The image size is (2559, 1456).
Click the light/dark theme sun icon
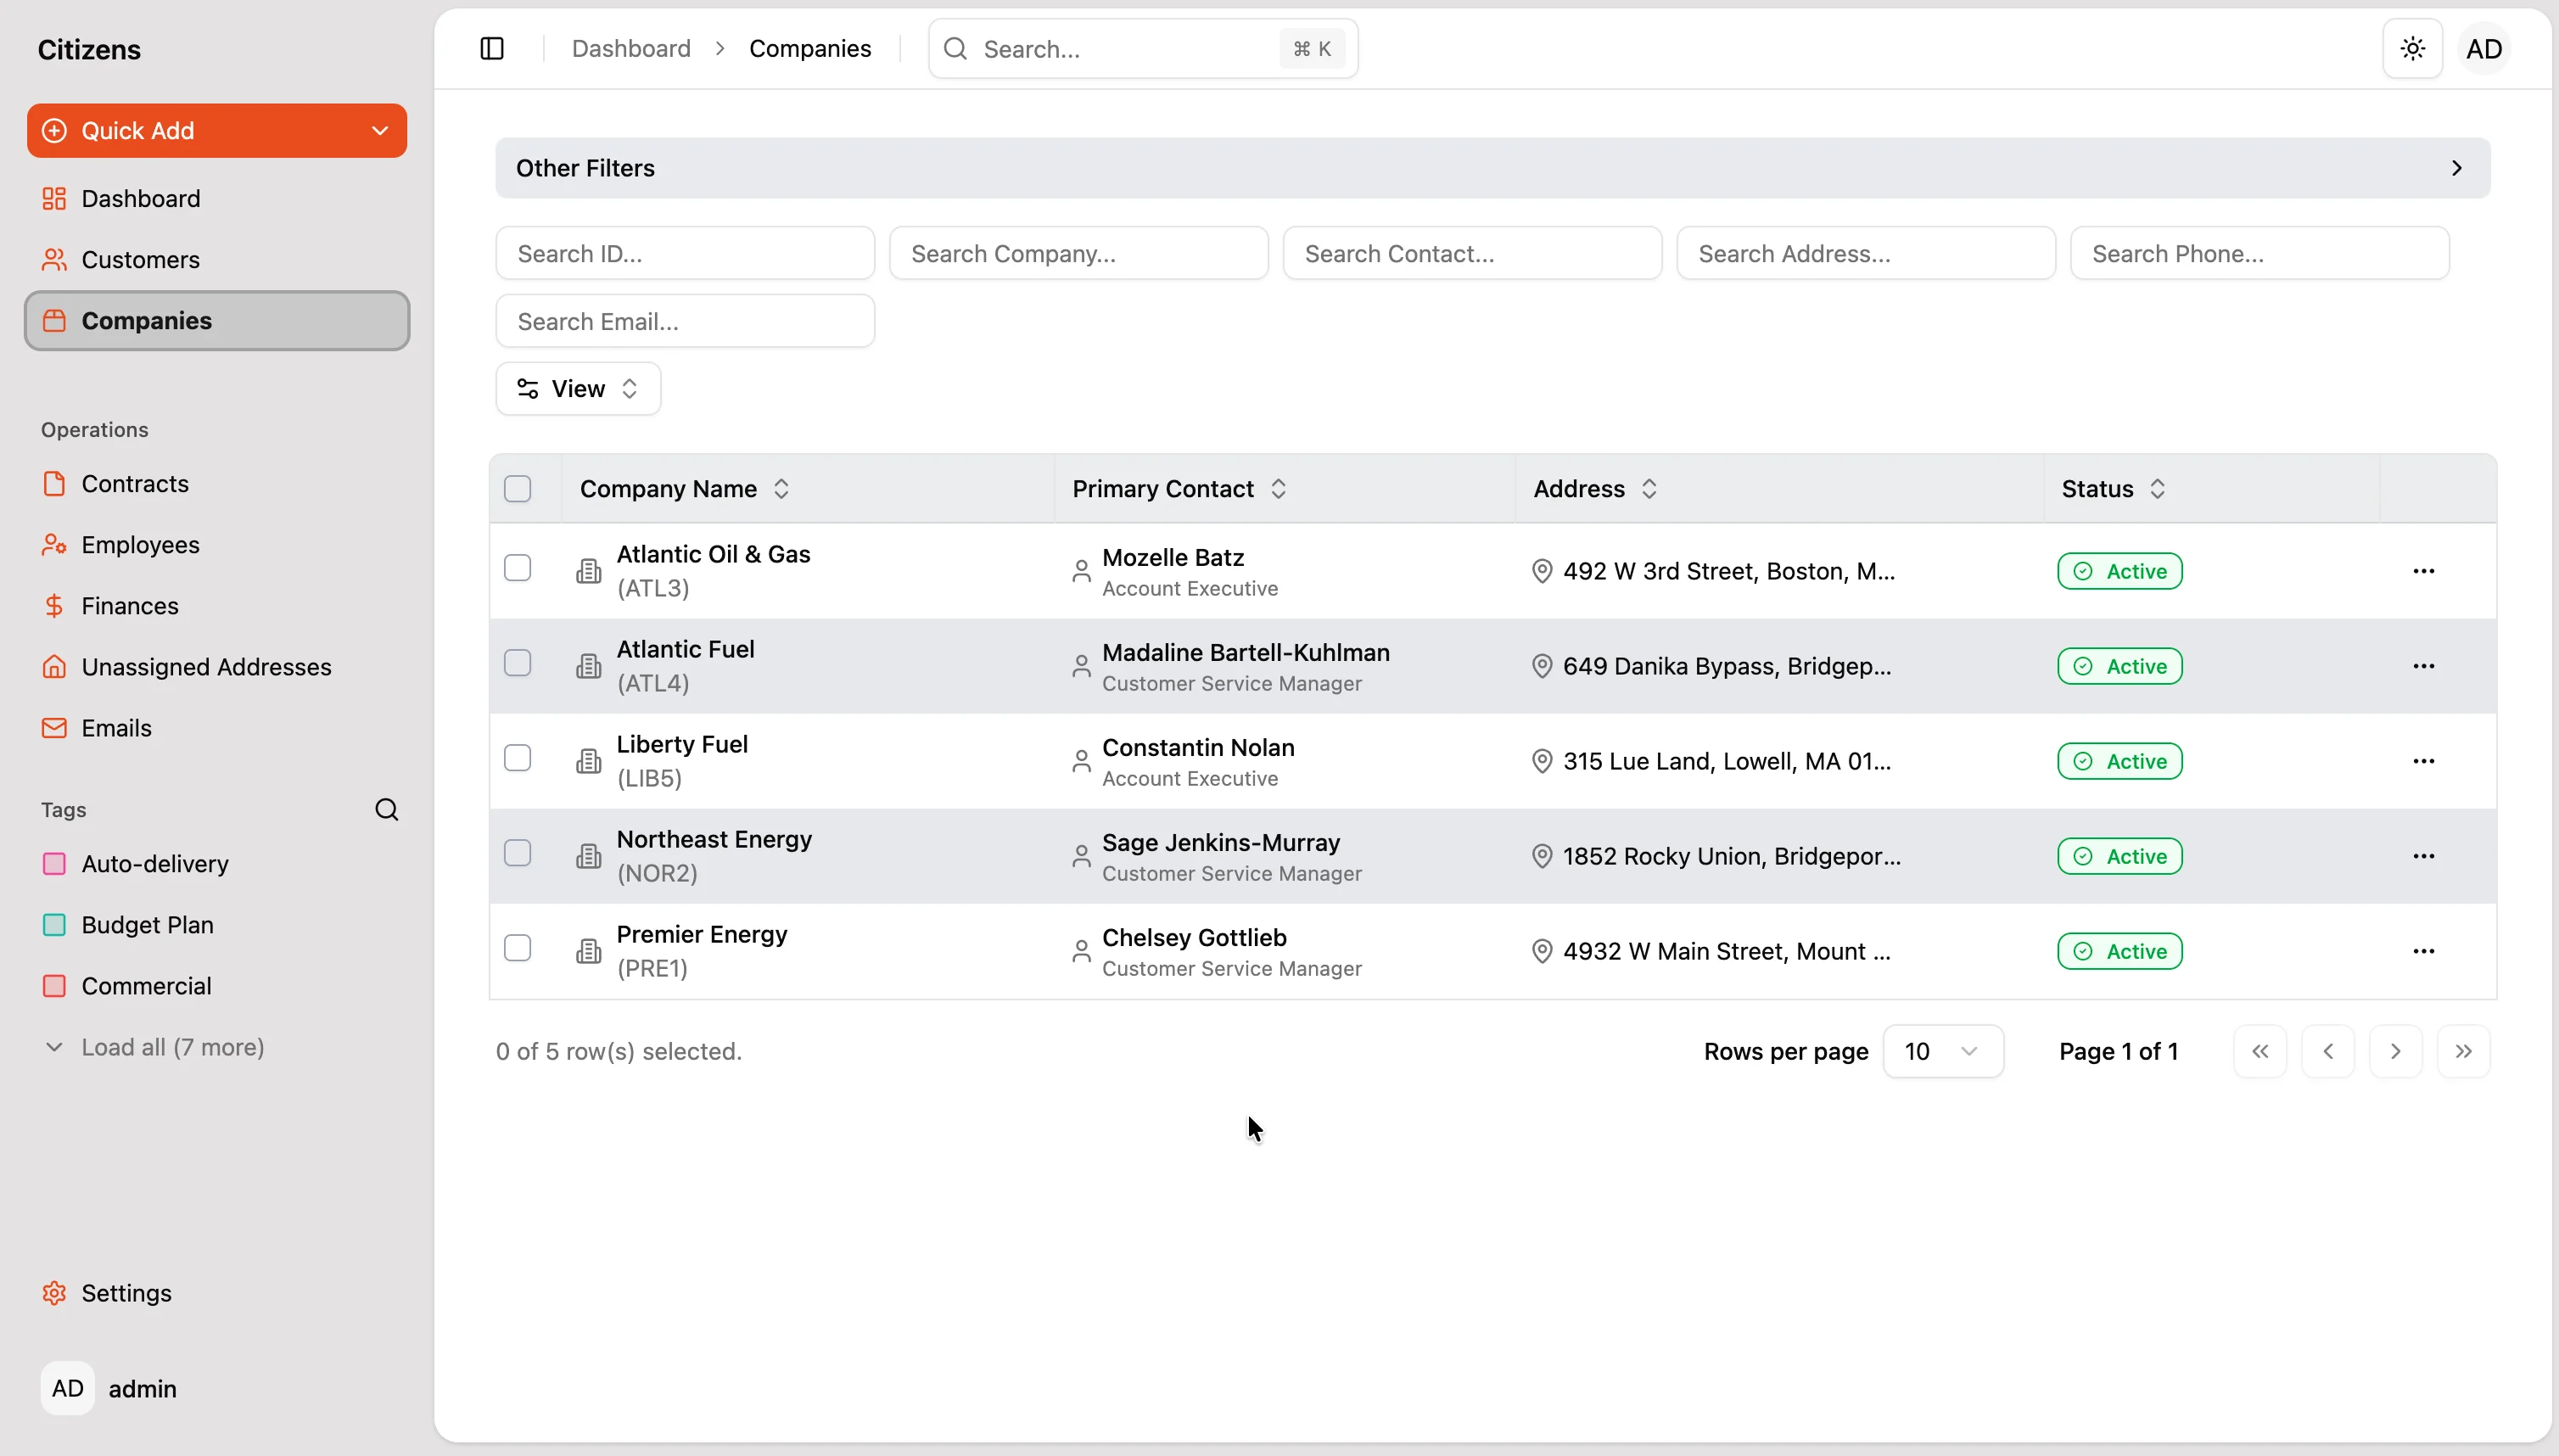click(x=2412, y=49)
